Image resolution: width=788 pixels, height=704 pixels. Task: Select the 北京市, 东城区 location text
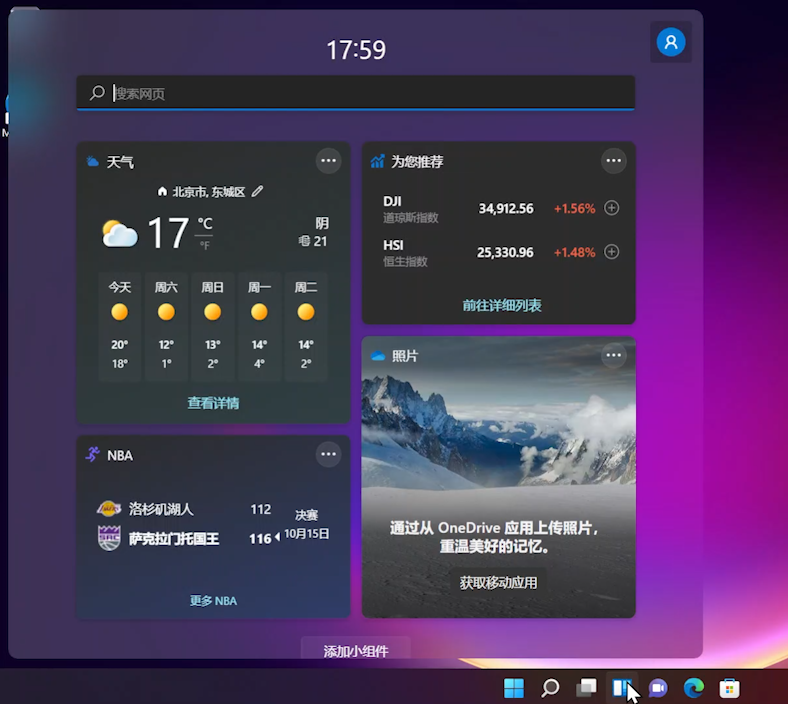click(x=209, y=192)
